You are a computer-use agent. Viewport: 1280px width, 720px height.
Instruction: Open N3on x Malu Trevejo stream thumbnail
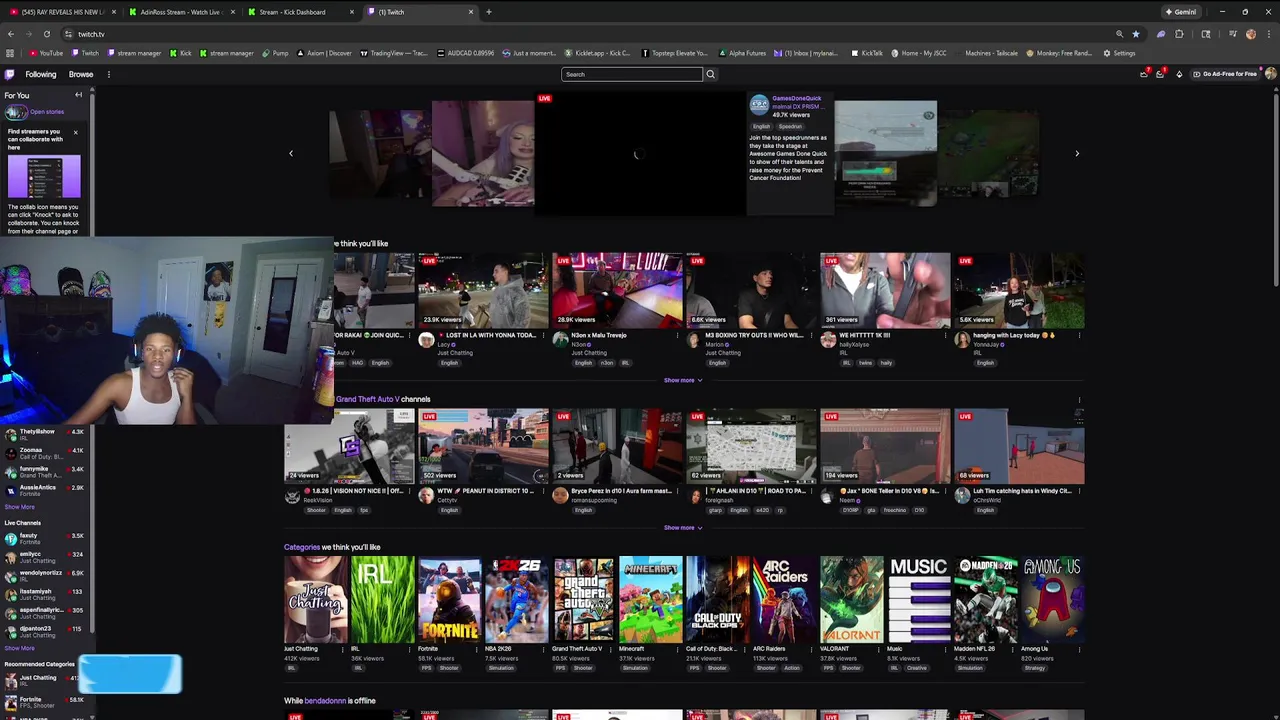click(617, 290)
